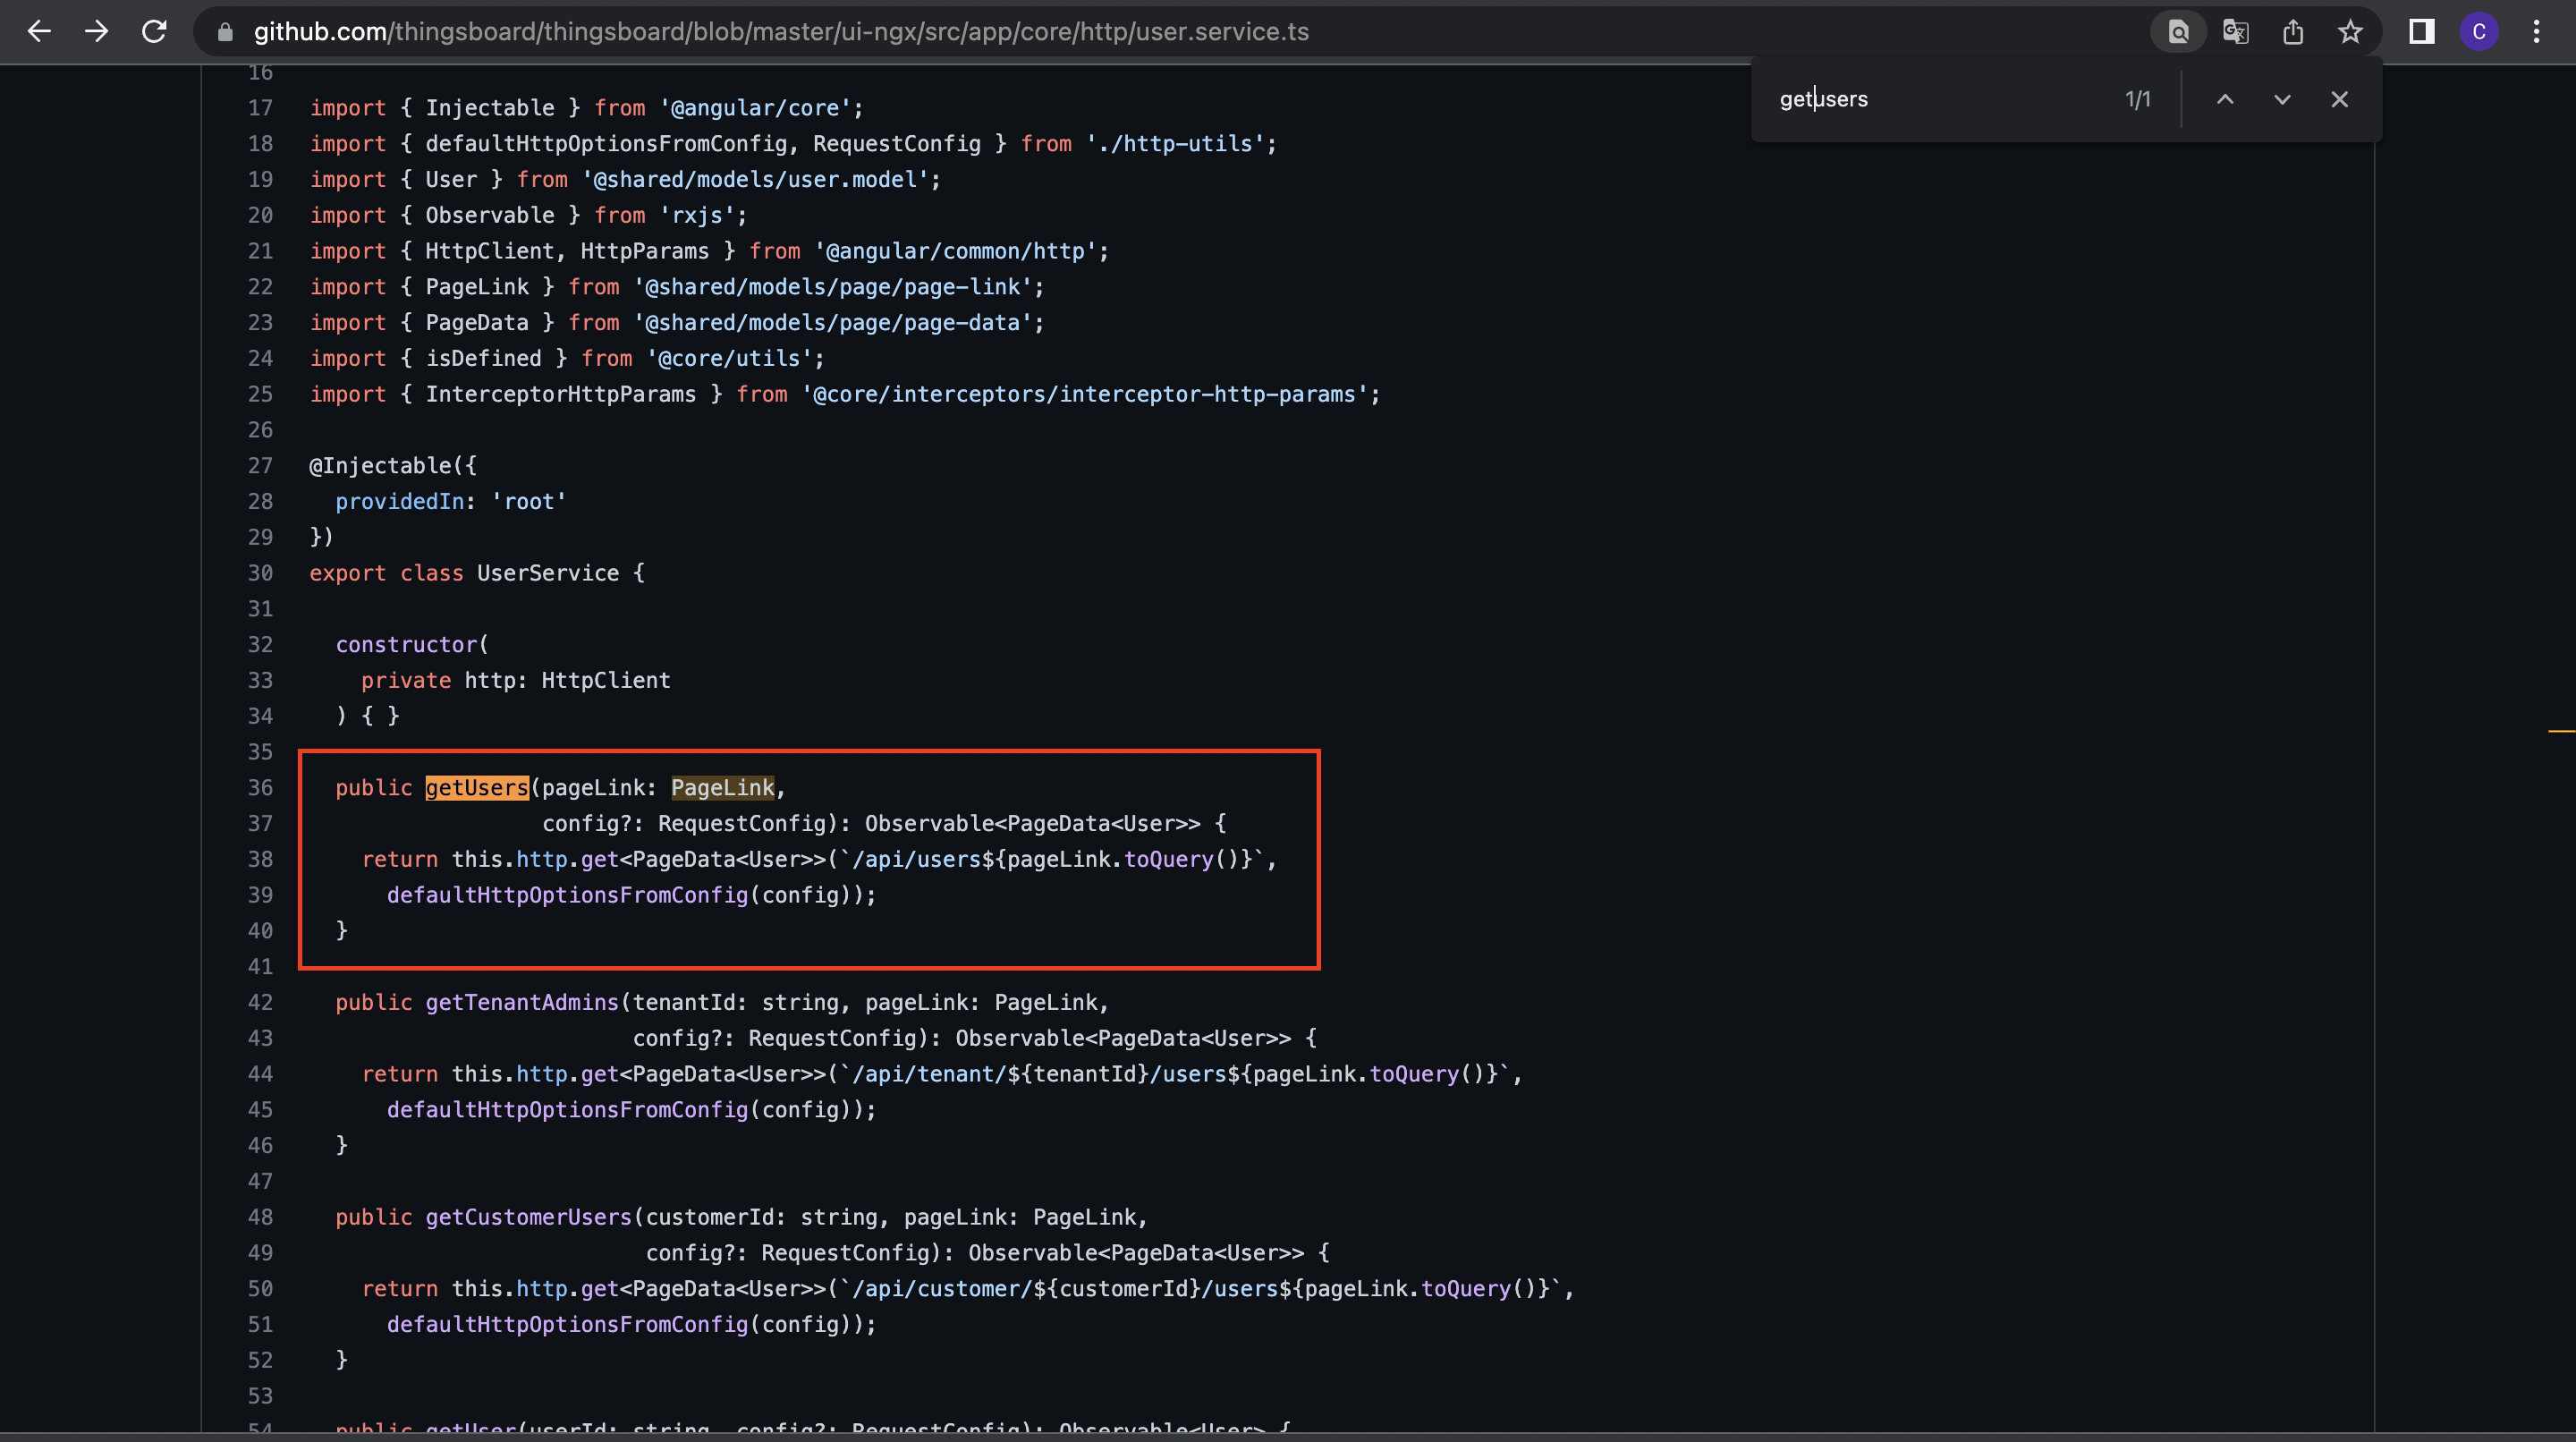Translate the page using the Google Translate icon
Image resolution: width=2576 pixels, height=1442 pixels.
pos(2235,31)
